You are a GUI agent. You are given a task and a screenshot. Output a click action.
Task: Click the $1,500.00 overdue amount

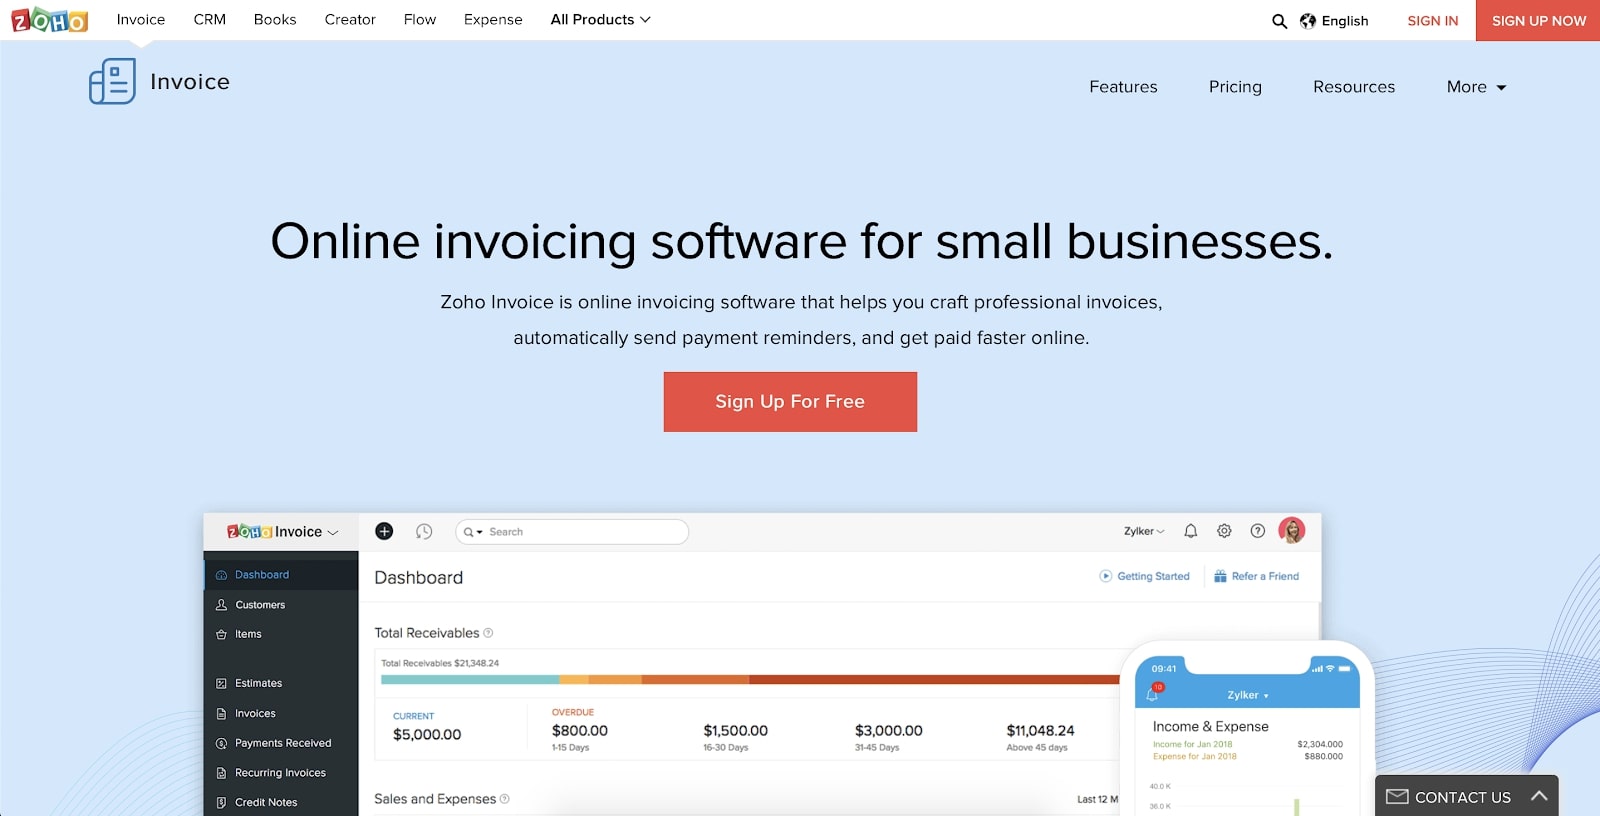point(735,731)
